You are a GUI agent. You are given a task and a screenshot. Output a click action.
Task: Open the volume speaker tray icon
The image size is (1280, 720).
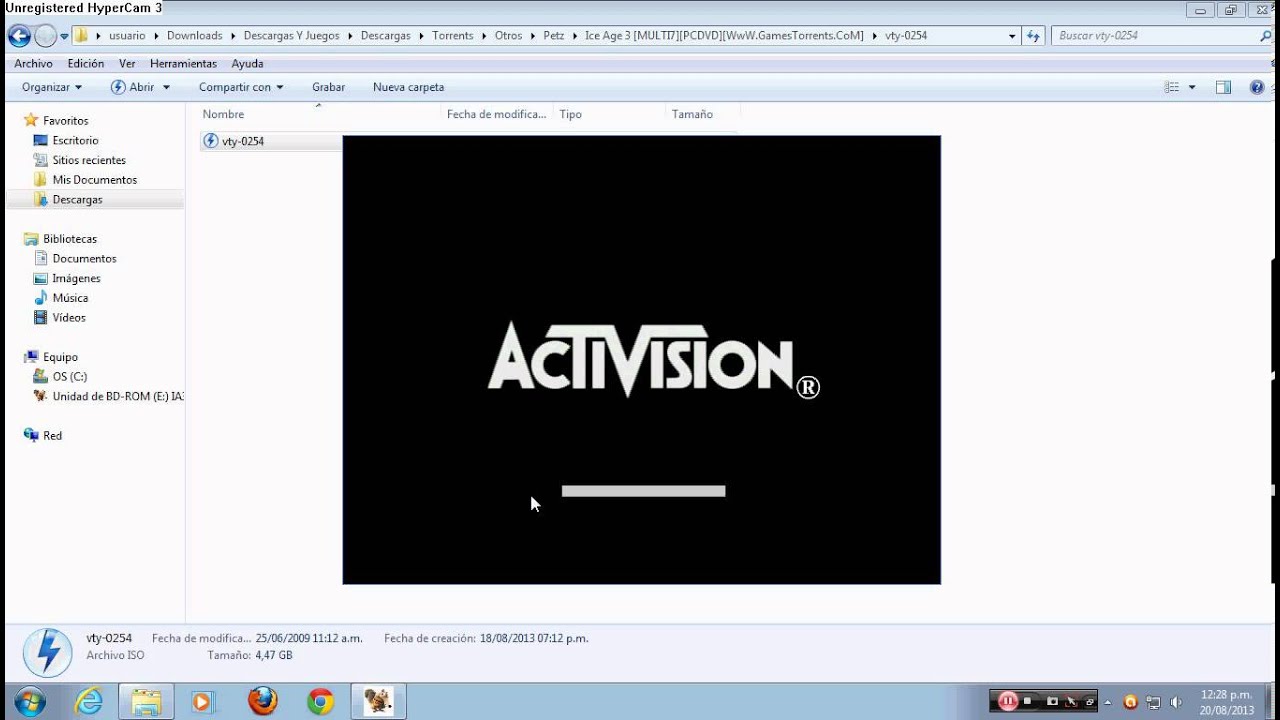click(x=1175, y=702)
